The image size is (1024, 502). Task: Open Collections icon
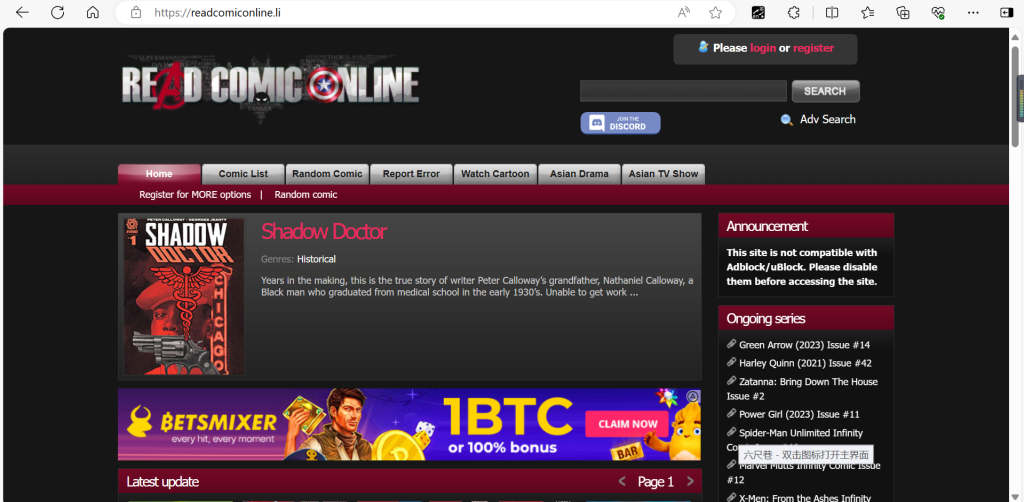903,12
